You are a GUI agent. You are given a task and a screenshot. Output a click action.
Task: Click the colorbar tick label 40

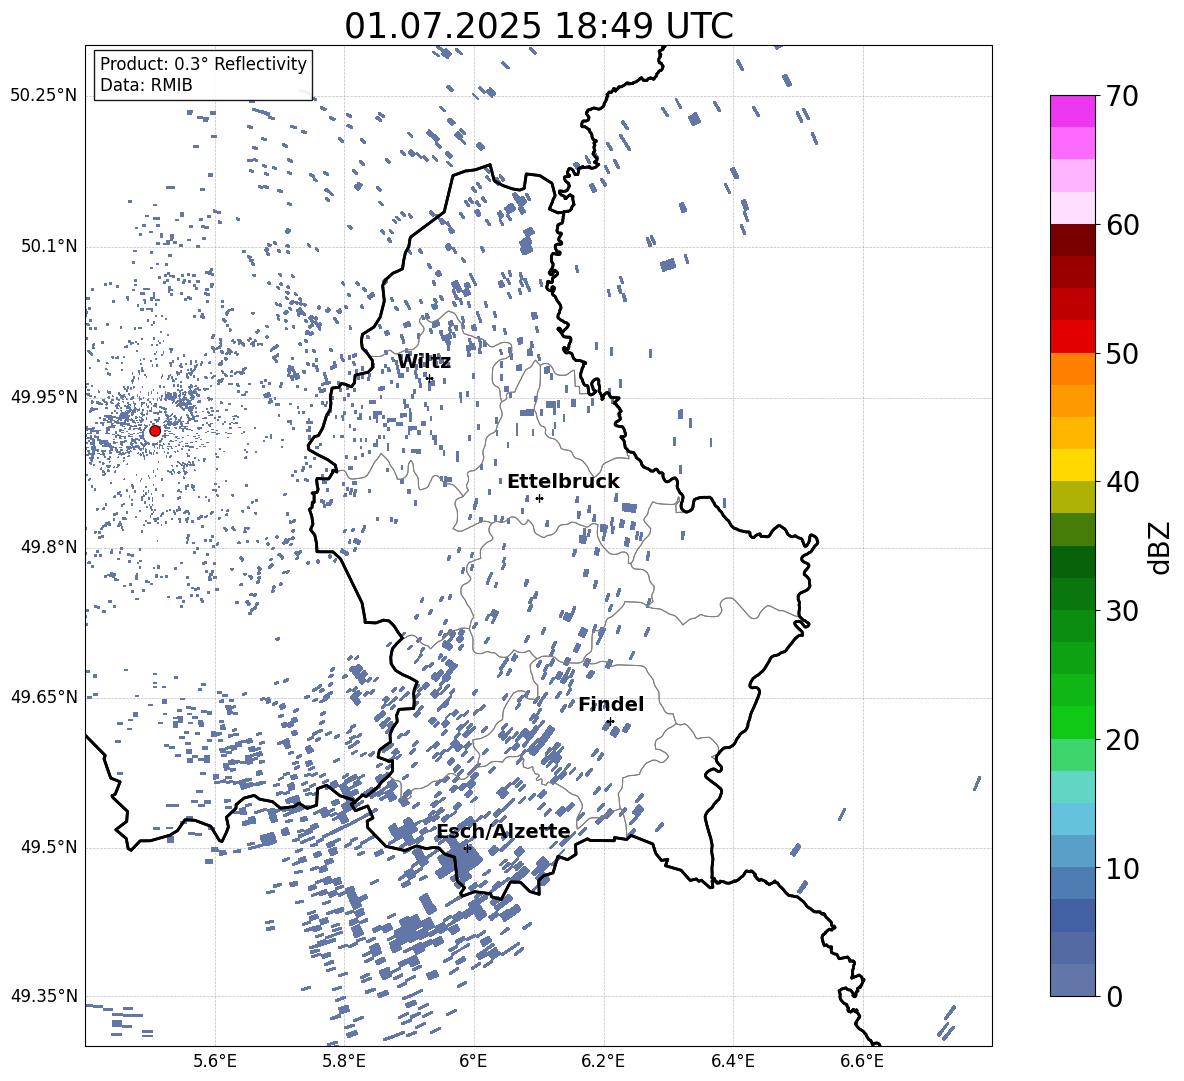pyautogui.click(x=1122, y=482)
